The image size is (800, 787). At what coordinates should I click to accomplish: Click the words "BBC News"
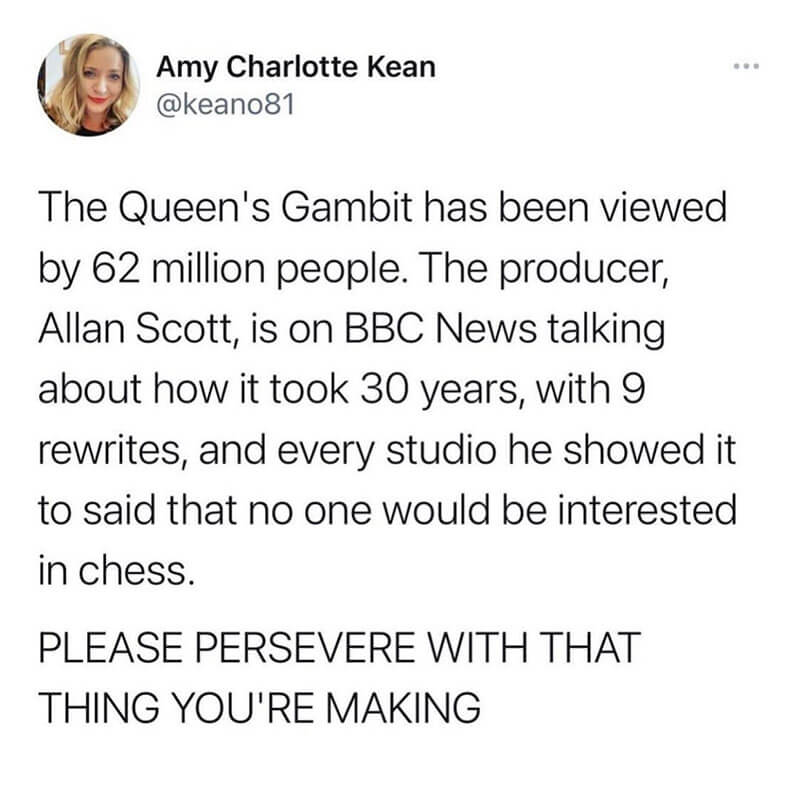[440, 327]
